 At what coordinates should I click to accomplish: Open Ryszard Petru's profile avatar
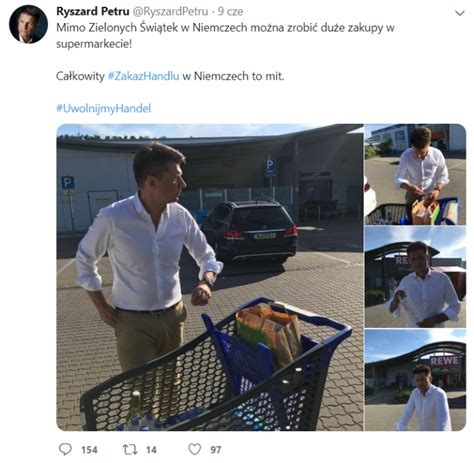click(28, 24)
